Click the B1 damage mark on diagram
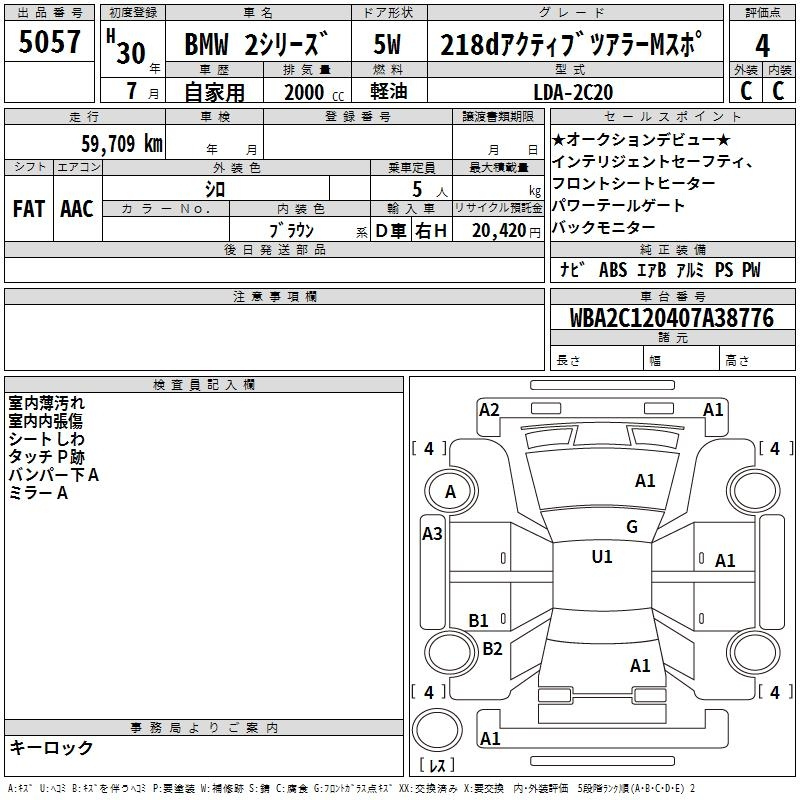This screenshot has height=800, width=800. (x=479, y=621)
